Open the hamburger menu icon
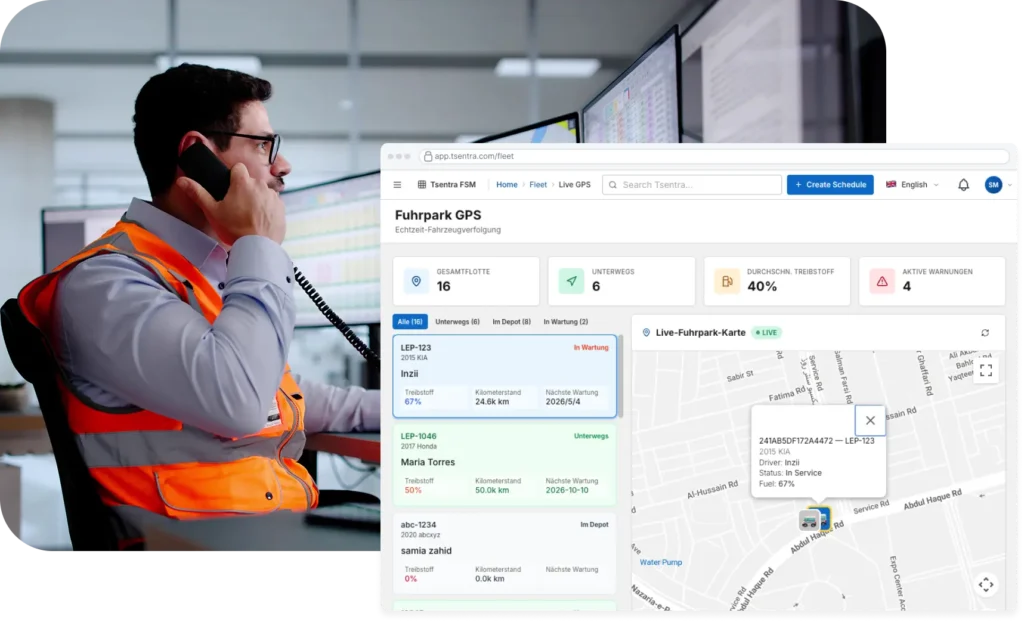 (397, 185)
